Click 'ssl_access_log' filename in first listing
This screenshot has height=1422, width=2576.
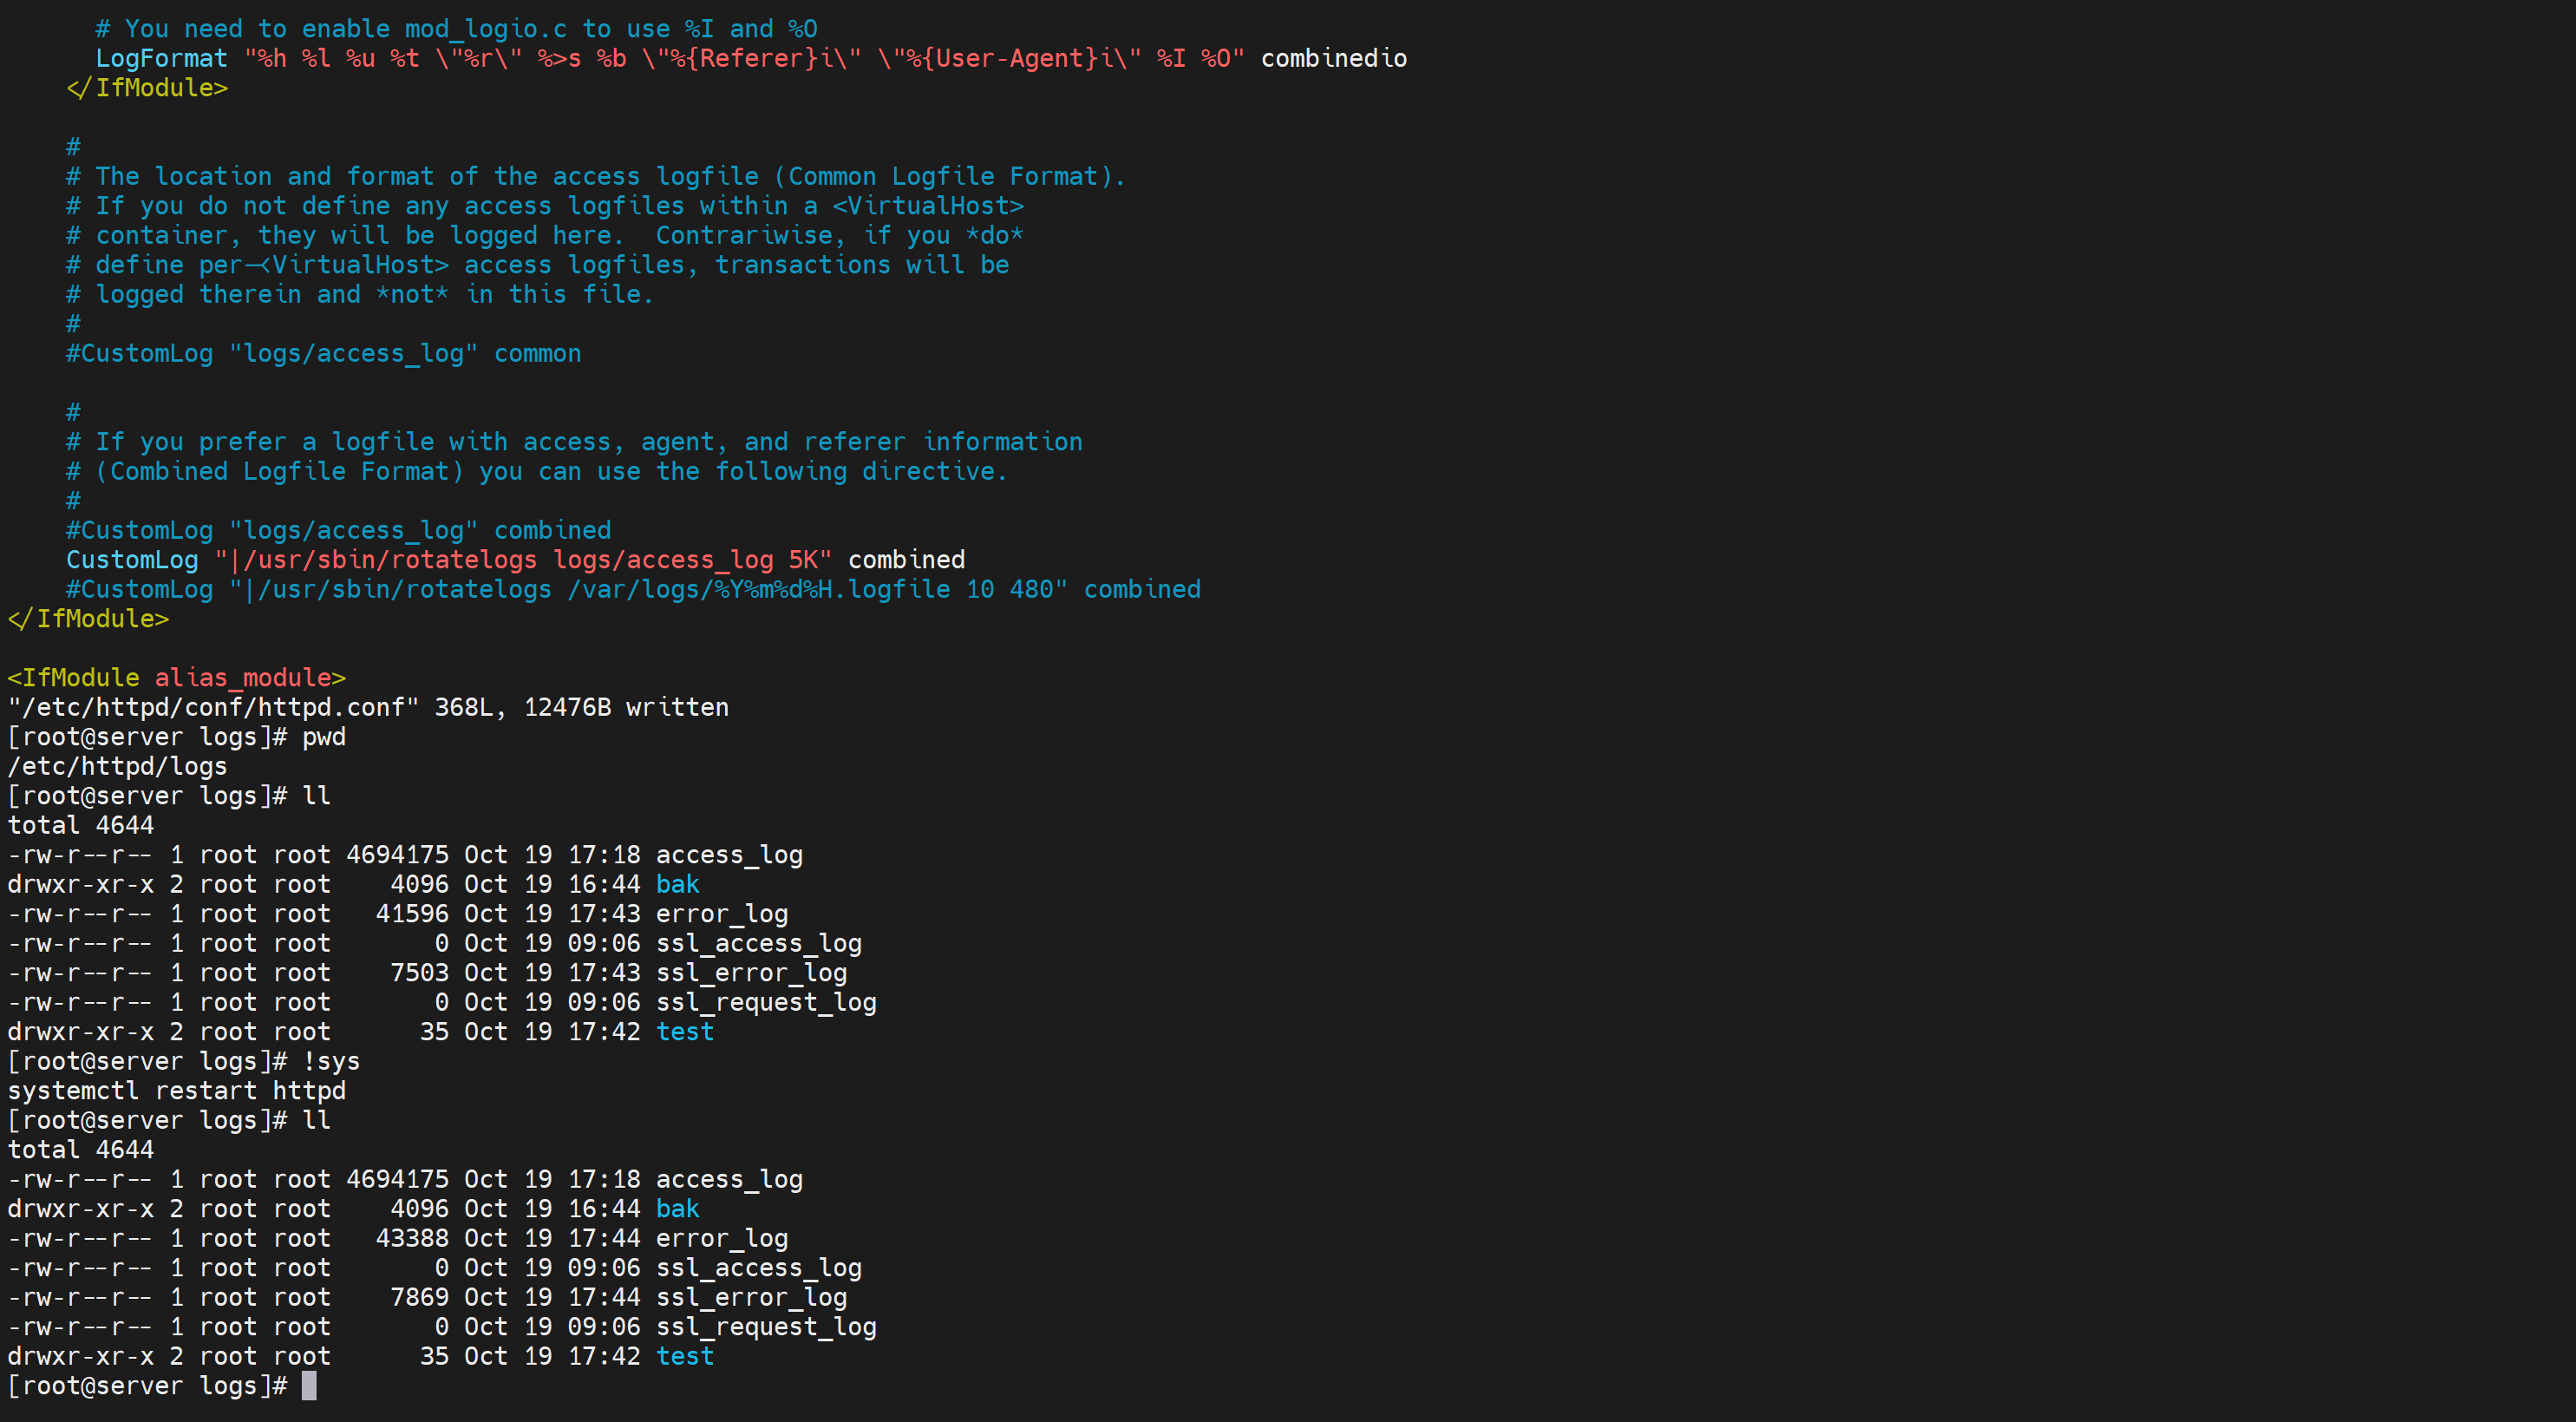pyautogui.click(x=758, y=943)
